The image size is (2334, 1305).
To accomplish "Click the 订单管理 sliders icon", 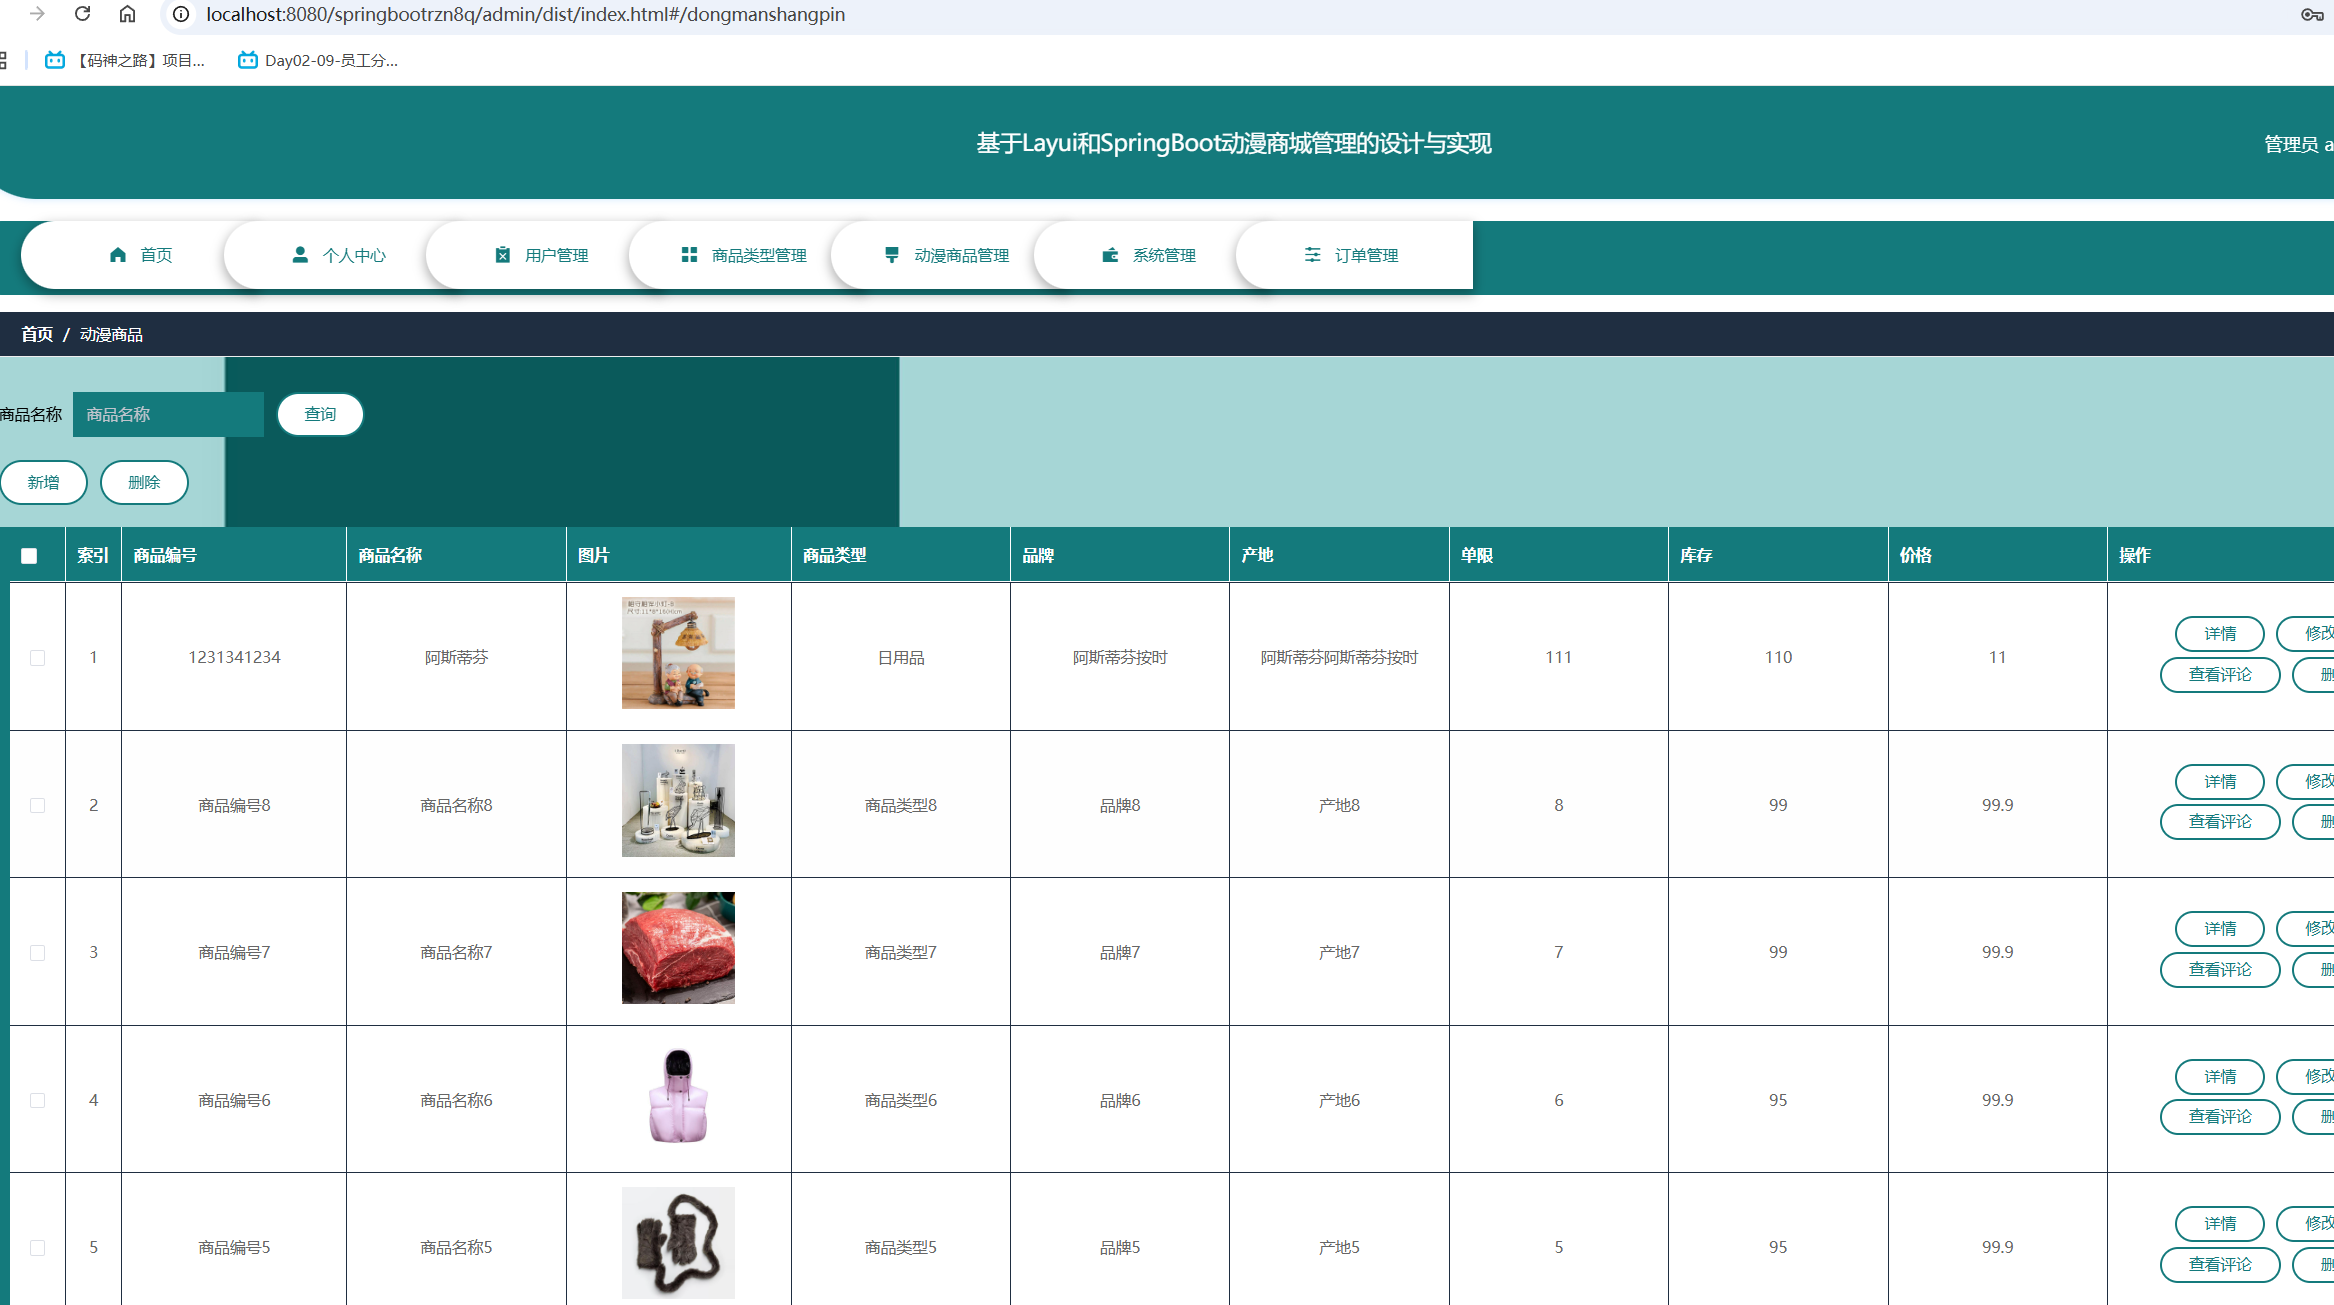I will 1313,255.
